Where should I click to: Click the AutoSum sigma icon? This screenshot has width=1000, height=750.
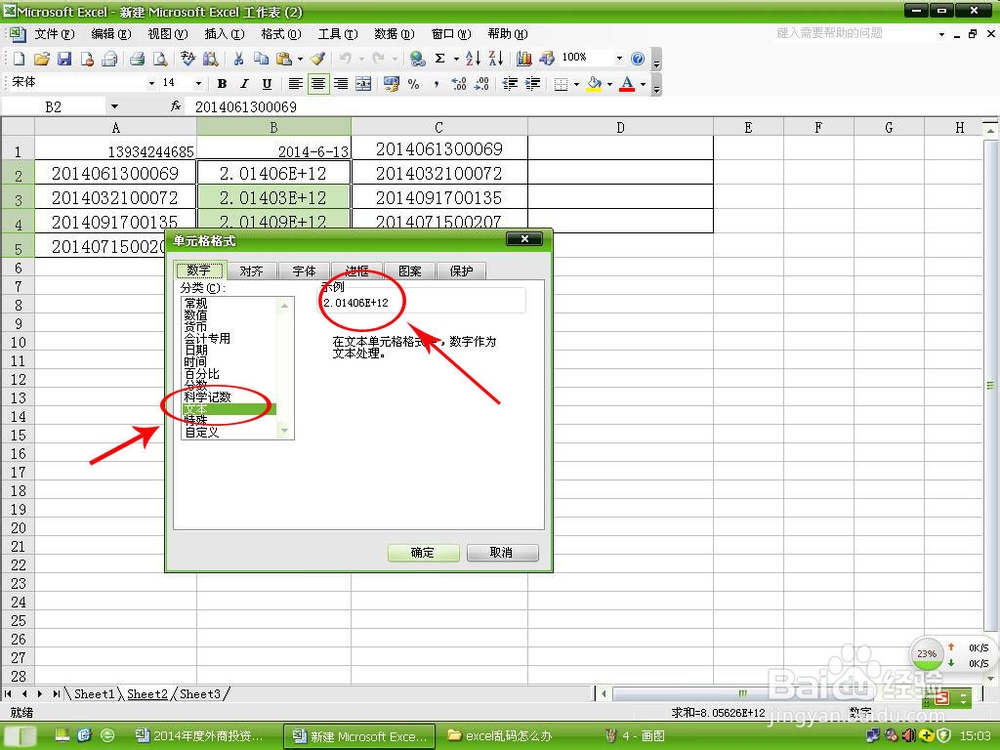click(x=440, y=59)
